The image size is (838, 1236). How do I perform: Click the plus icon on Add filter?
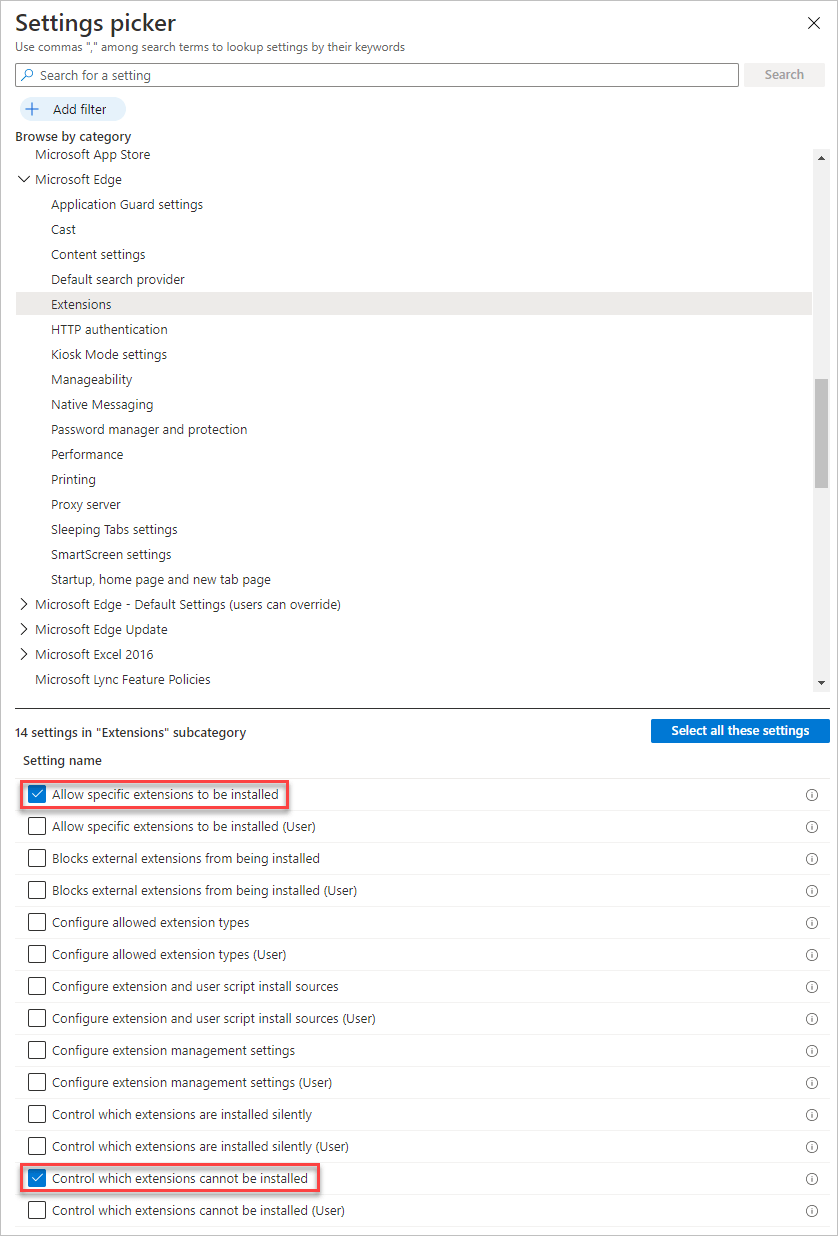pos(32,109)
